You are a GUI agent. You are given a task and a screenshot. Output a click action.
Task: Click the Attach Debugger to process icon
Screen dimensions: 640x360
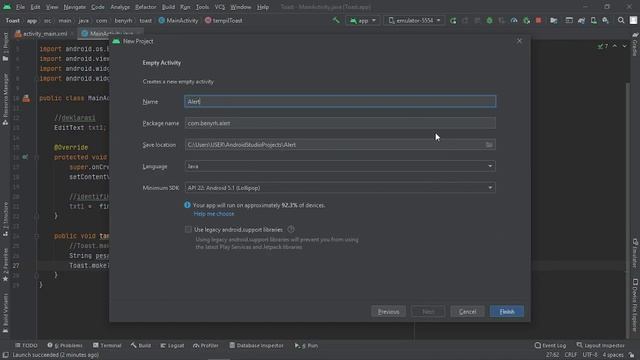pos(526,20)
